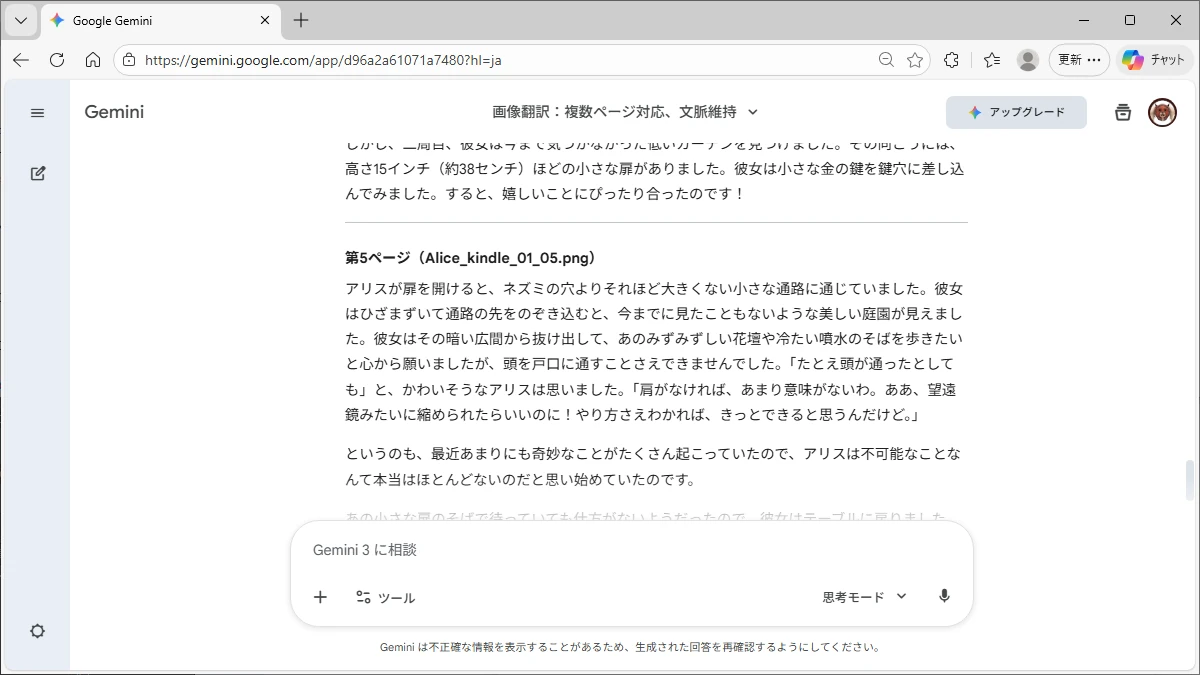Click the browser 更新 update button
Viewport: 1200px width, 675px height.
tap(1079, 60)
